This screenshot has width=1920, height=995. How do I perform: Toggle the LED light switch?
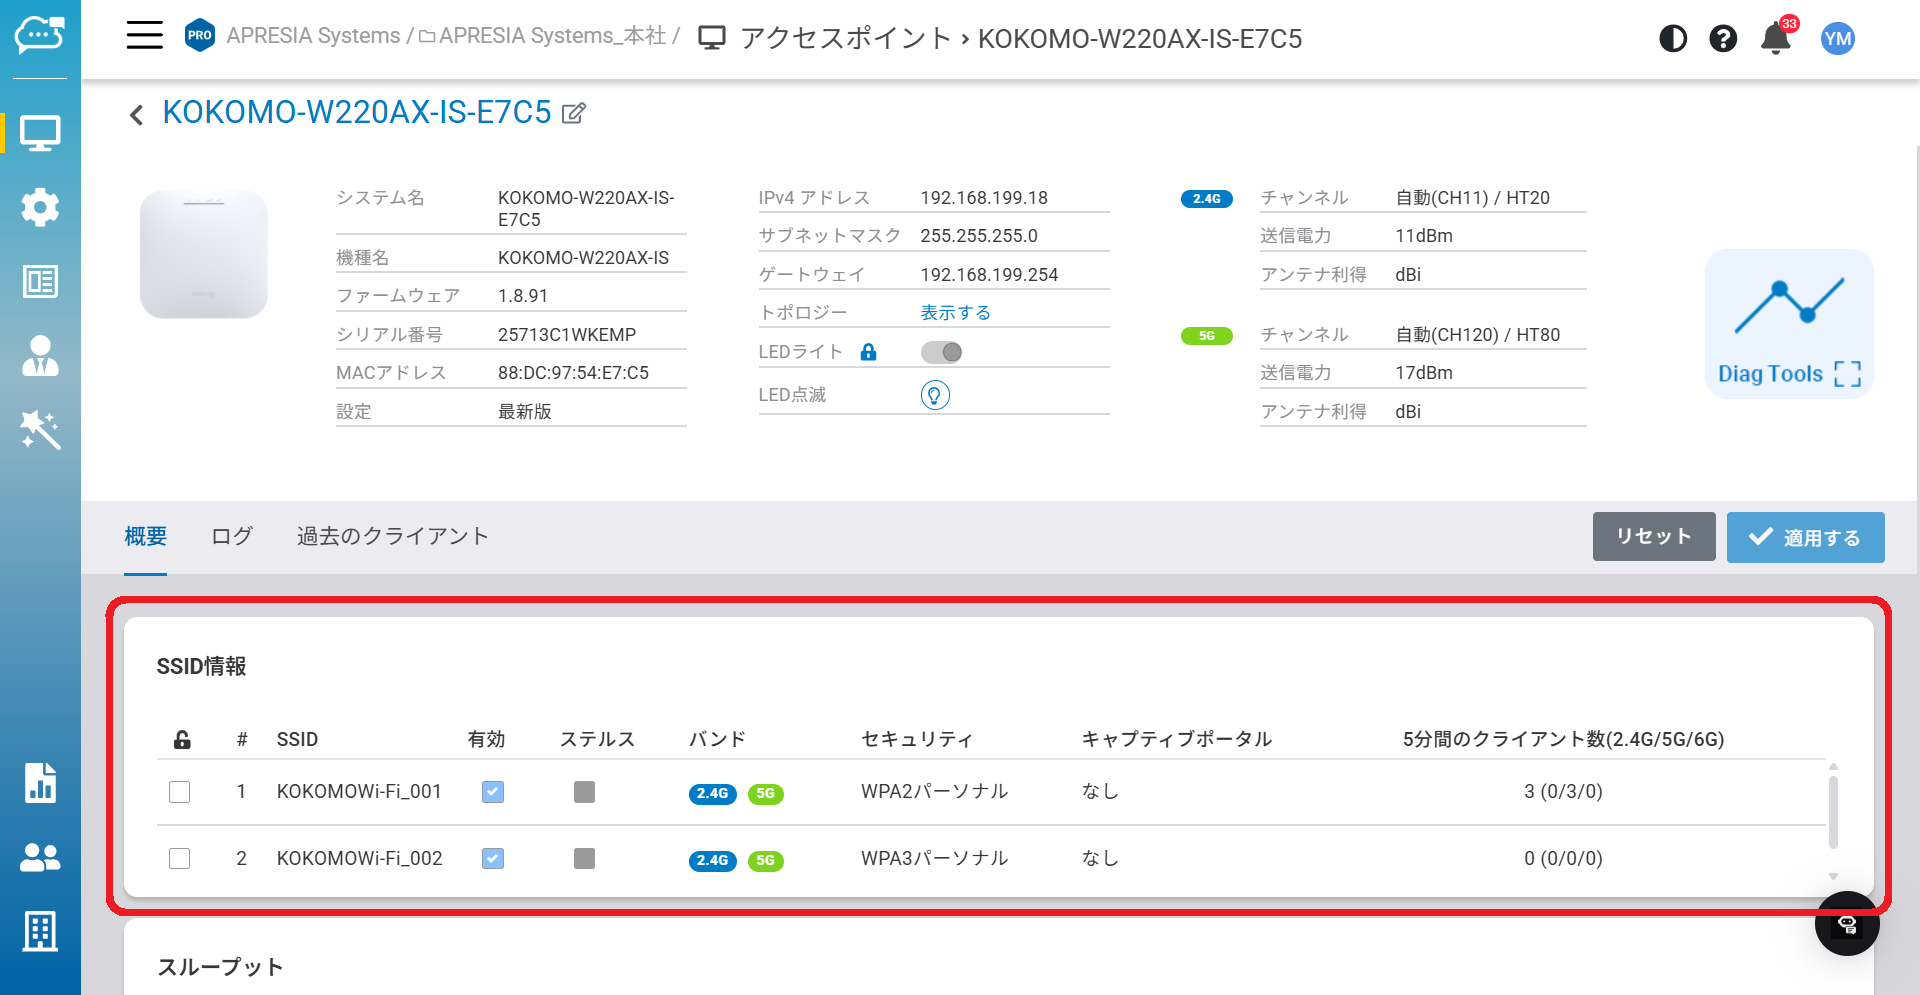coord(941,352)
